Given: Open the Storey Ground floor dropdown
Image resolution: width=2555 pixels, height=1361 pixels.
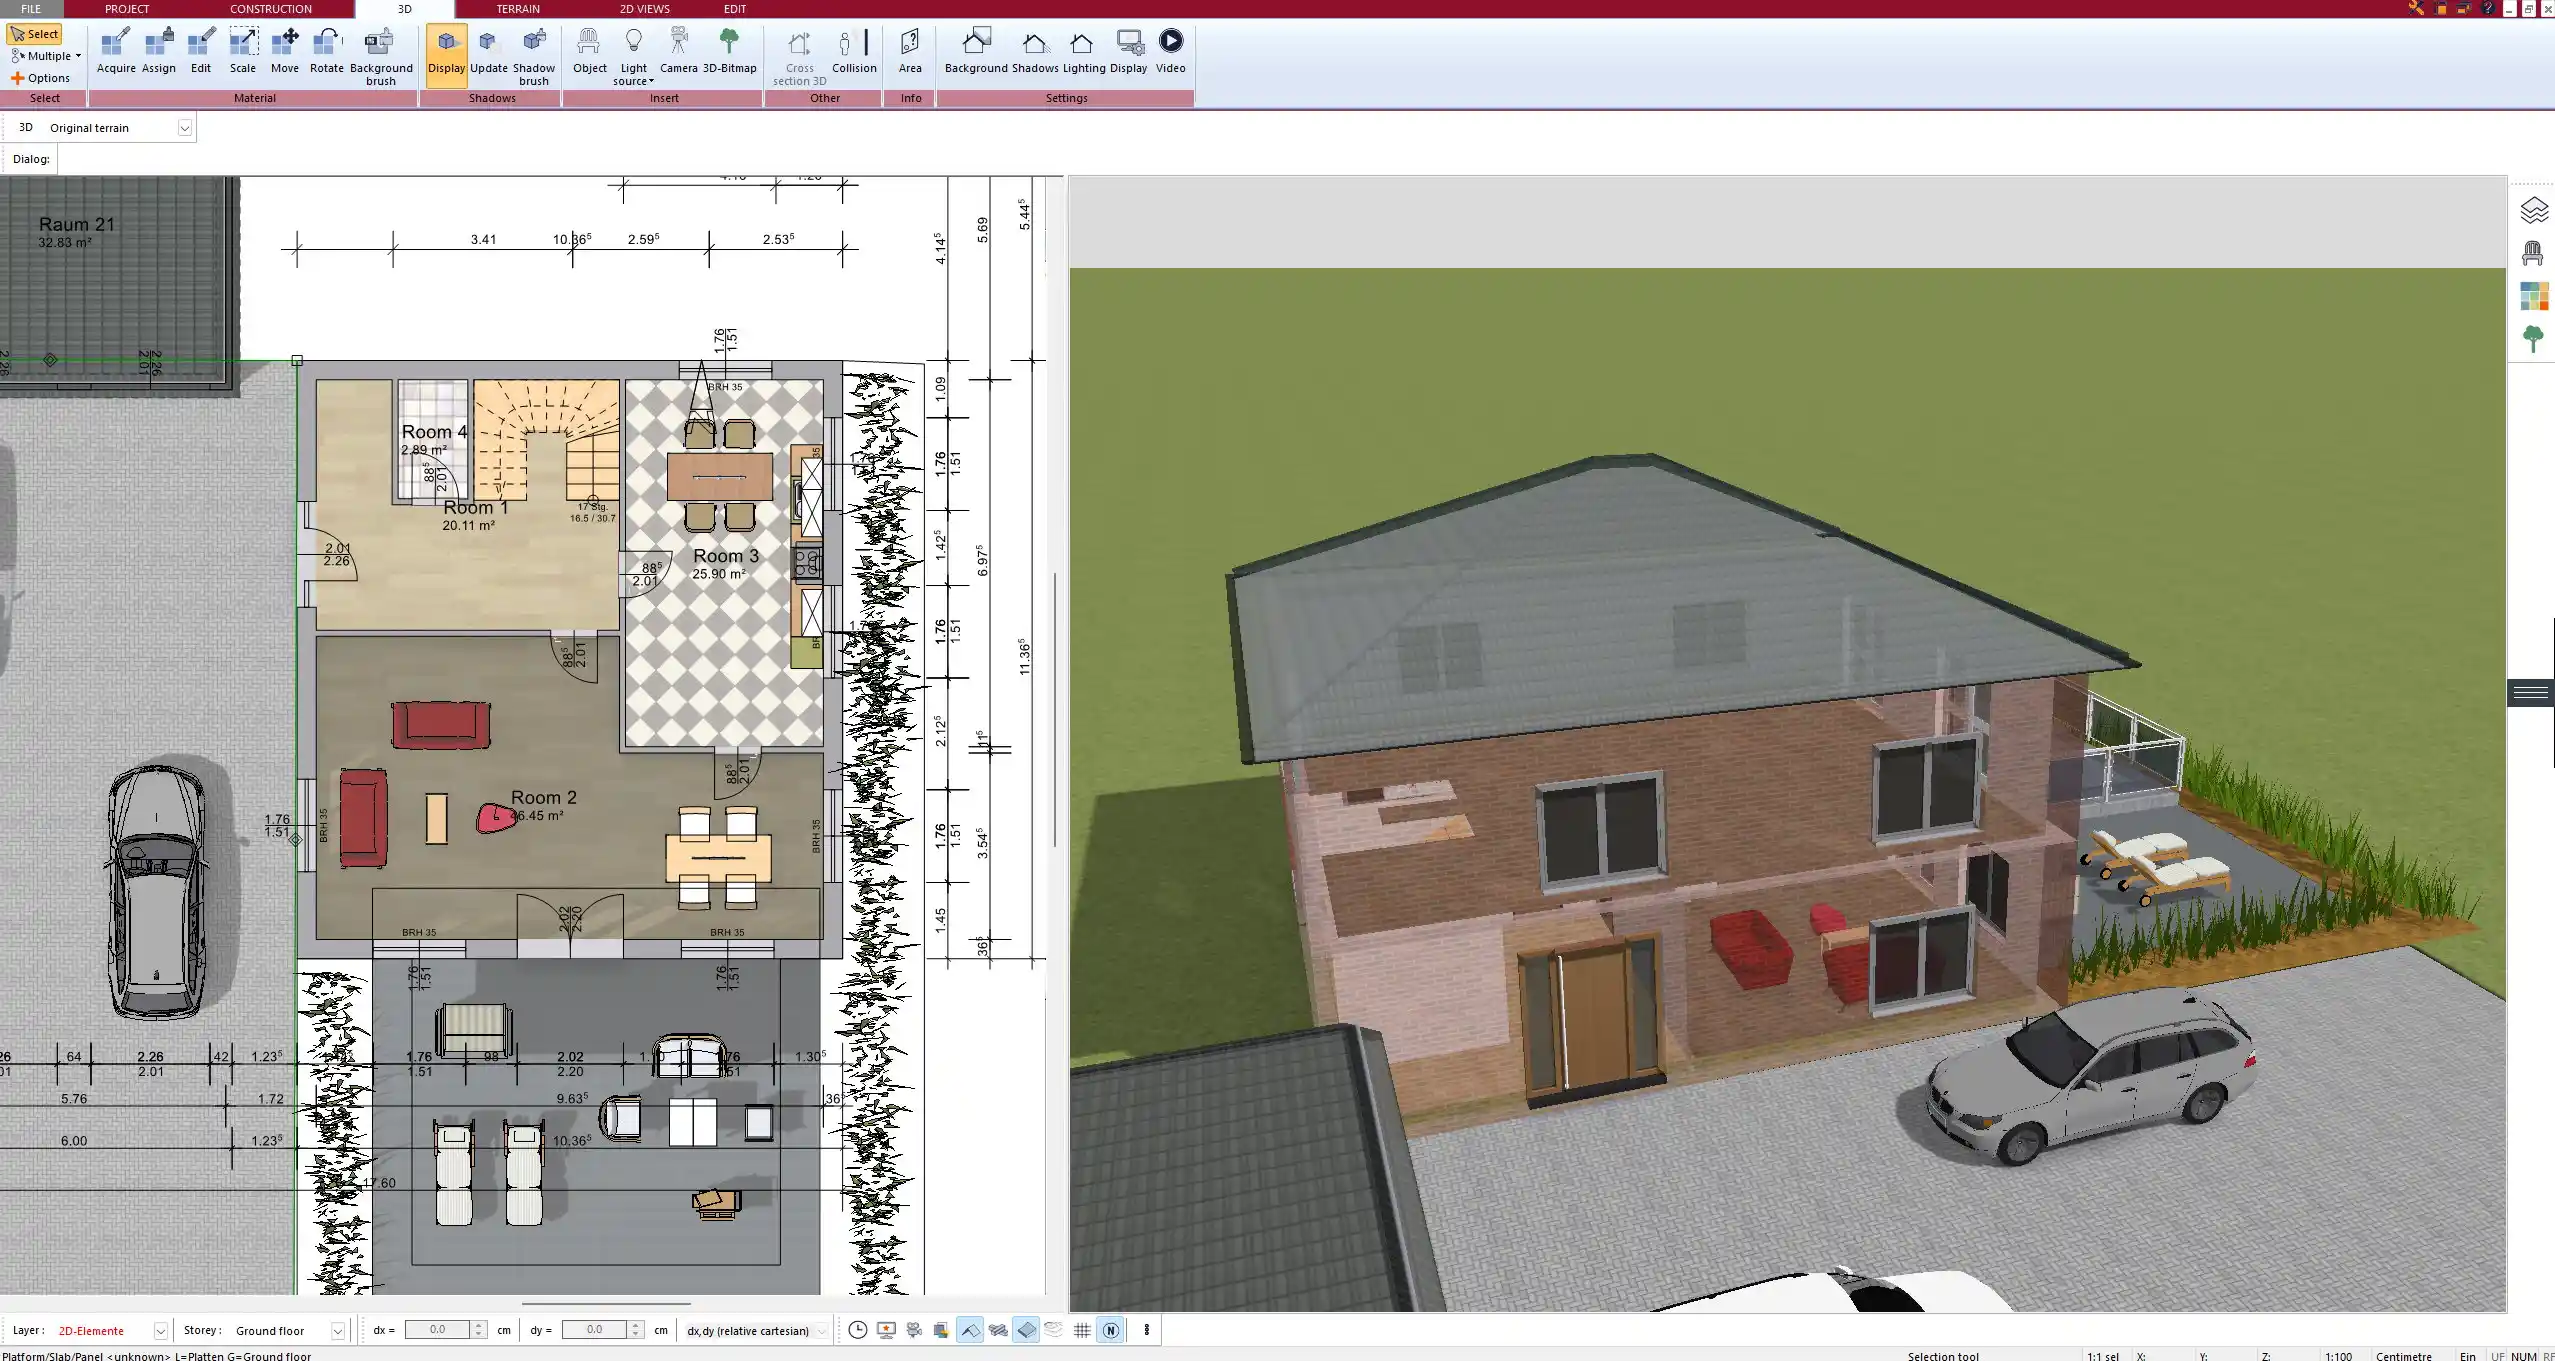Looking at the screenshot, I should [338, 1331].
